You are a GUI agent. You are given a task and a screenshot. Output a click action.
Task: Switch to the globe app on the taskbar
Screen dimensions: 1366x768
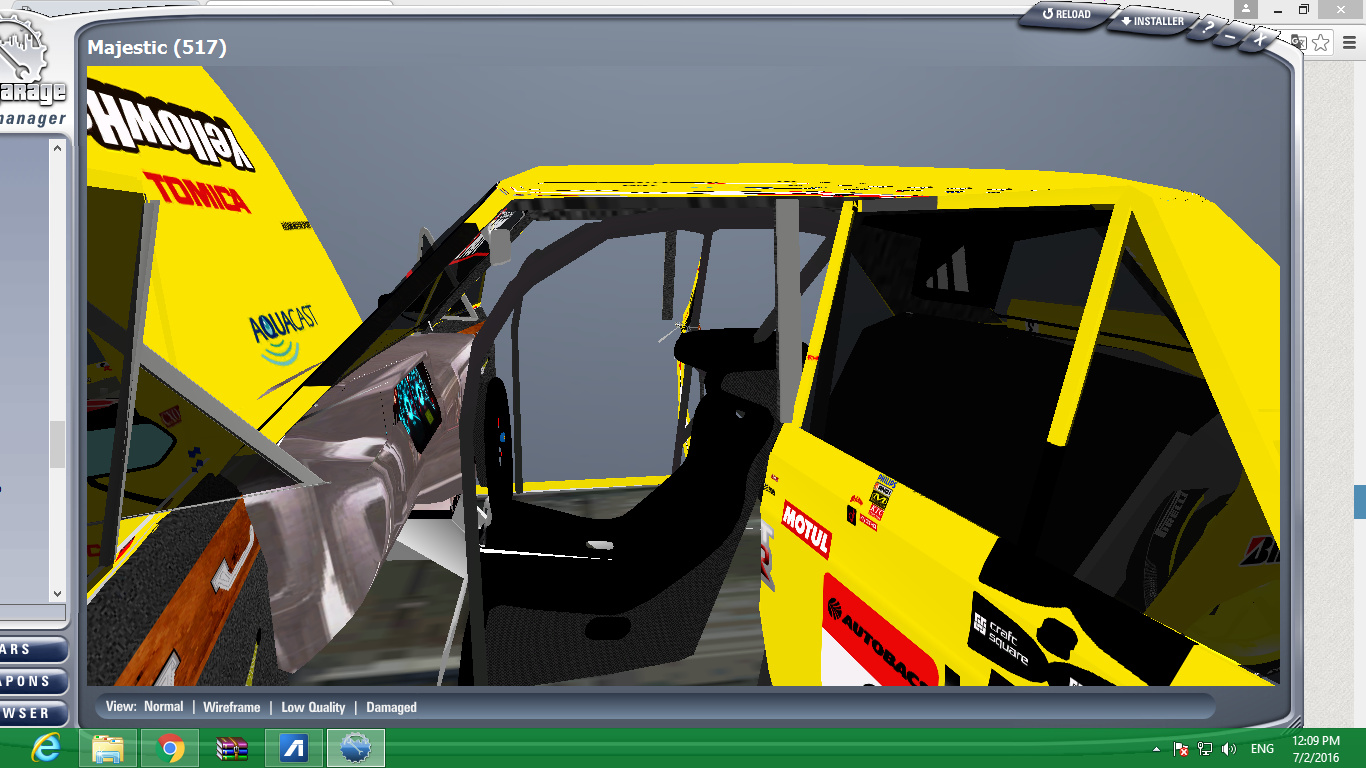tap(356, 748)
